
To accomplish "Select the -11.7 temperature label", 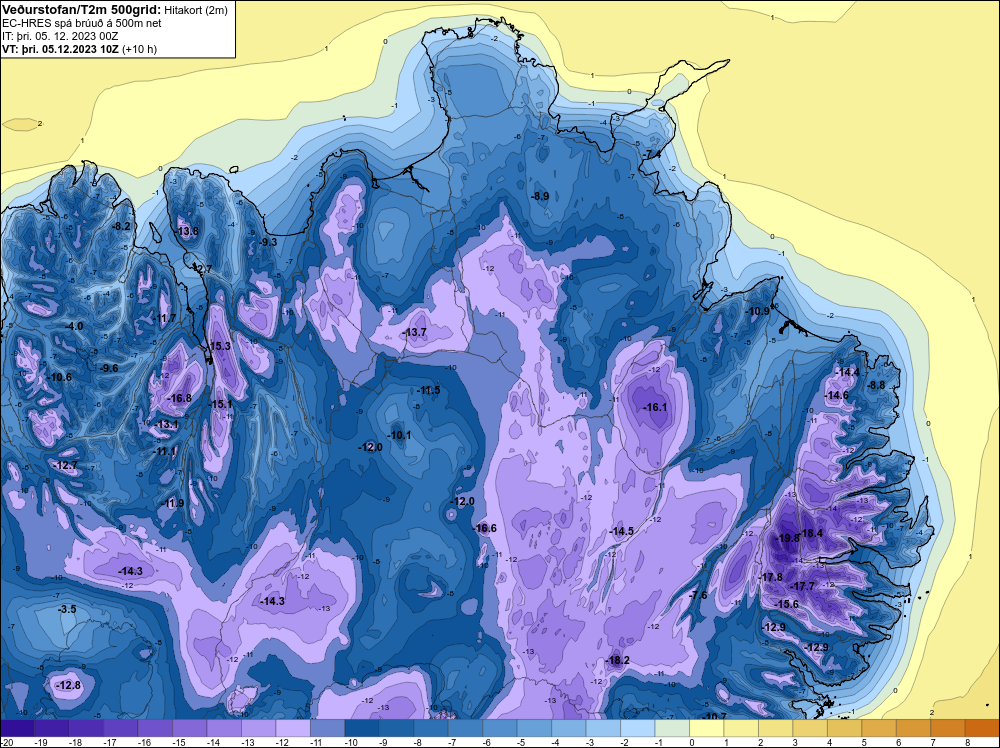I will (x=165, y=318).
